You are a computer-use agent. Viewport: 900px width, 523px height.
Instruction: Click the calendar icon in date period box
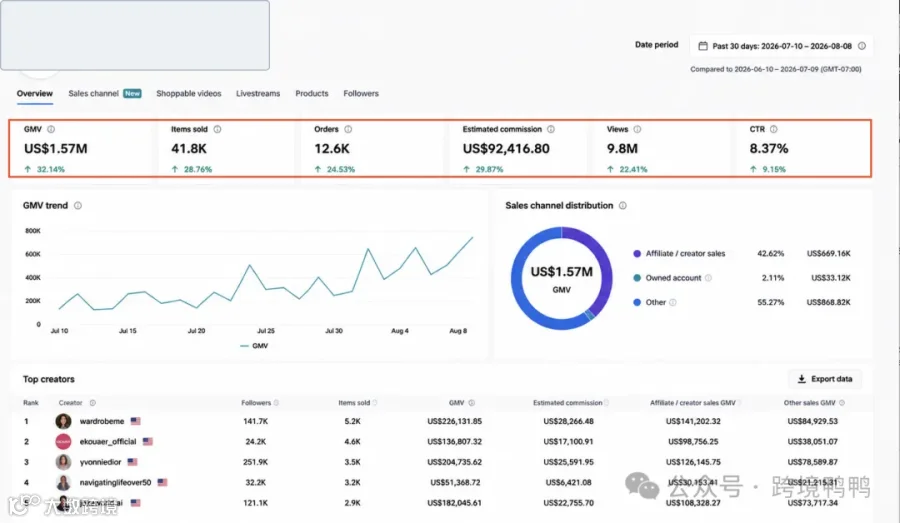click(x=703, y=46)
